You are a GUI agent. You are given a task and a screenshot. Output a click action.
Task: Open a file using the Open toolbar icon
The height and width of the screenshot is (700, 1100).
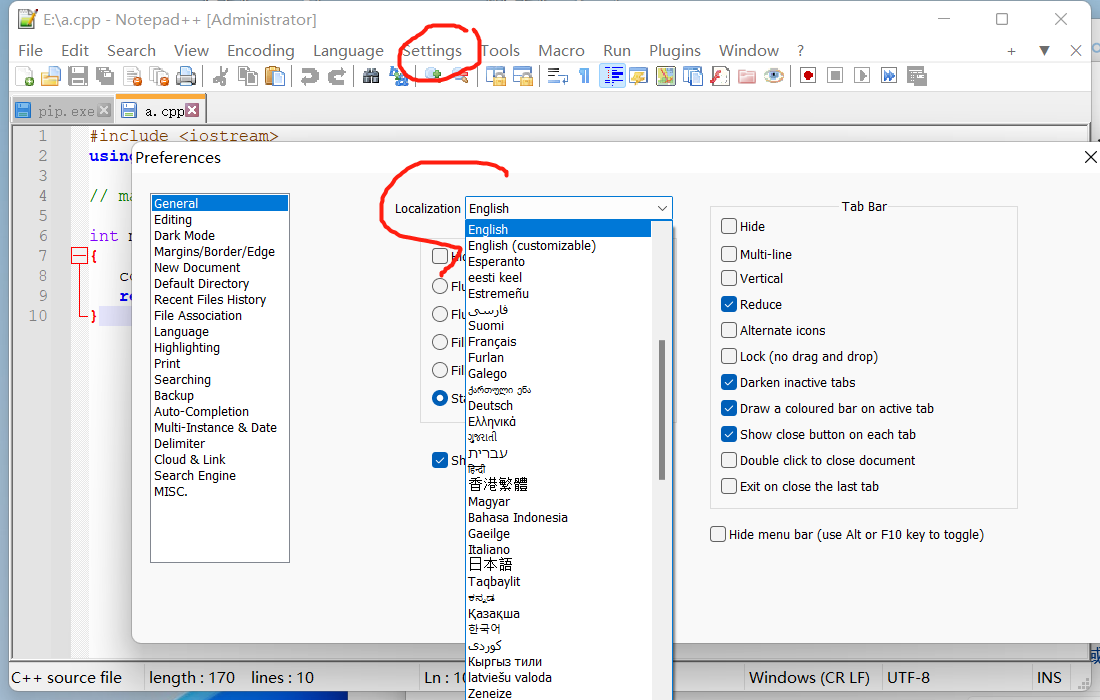[50, 75]
